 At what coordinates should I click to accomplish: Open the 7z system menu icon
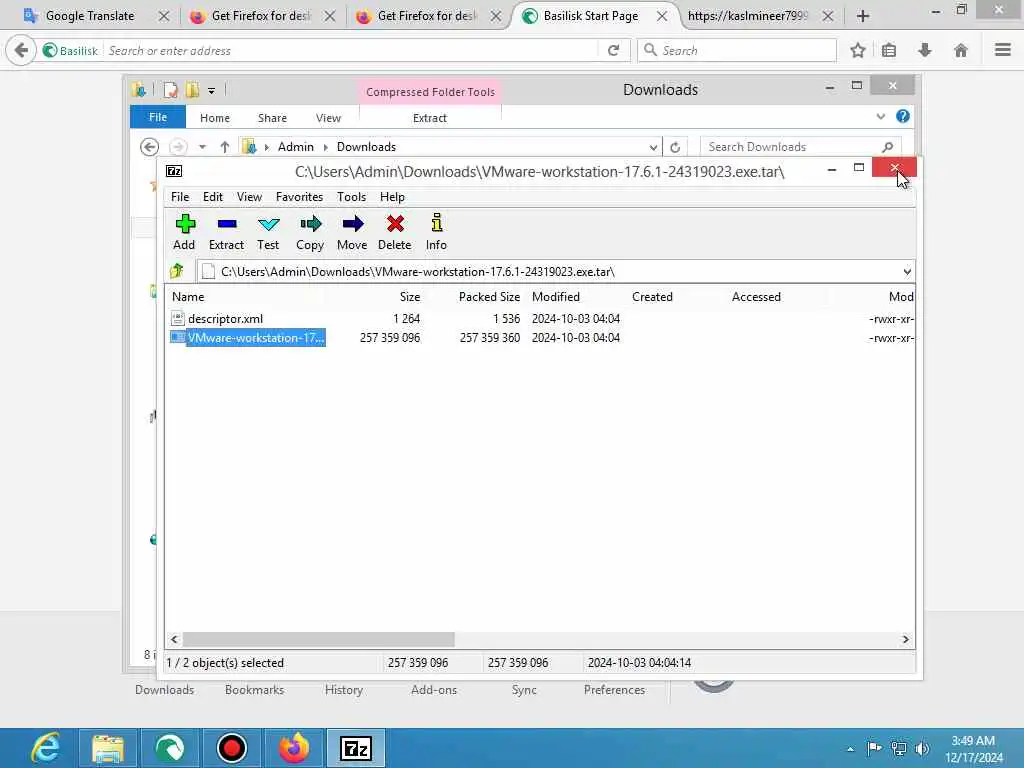(174, 171)
